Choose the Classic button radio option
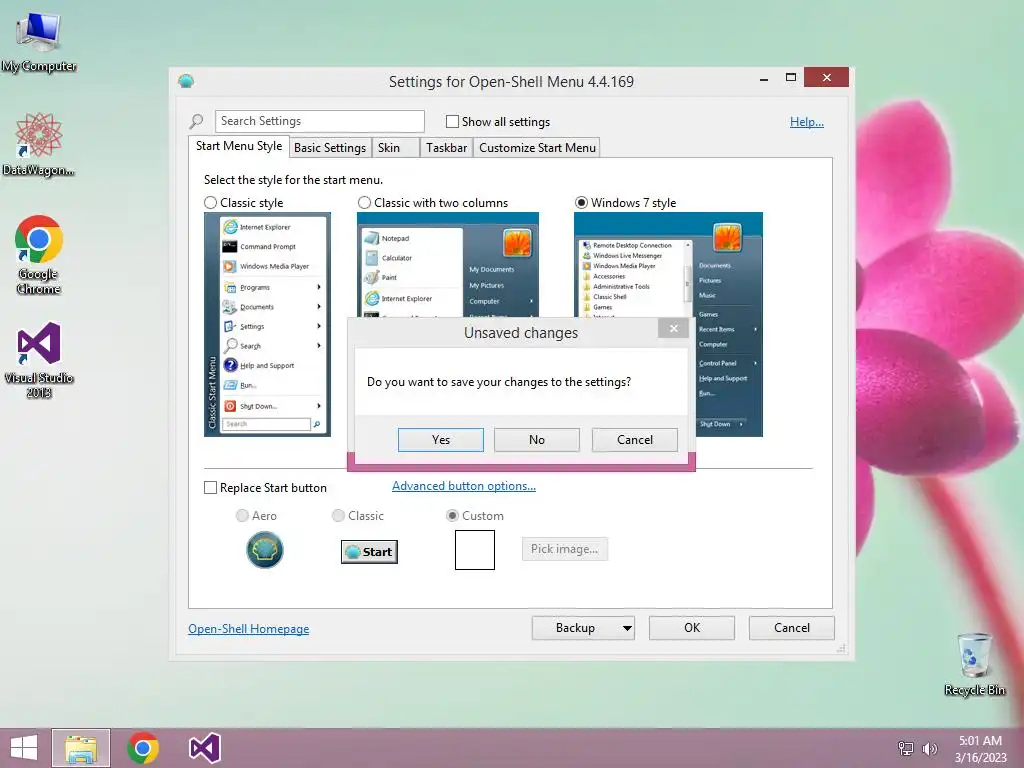Image resolution: width=1024 pixels, height=768 pixels. pos(338,516)
